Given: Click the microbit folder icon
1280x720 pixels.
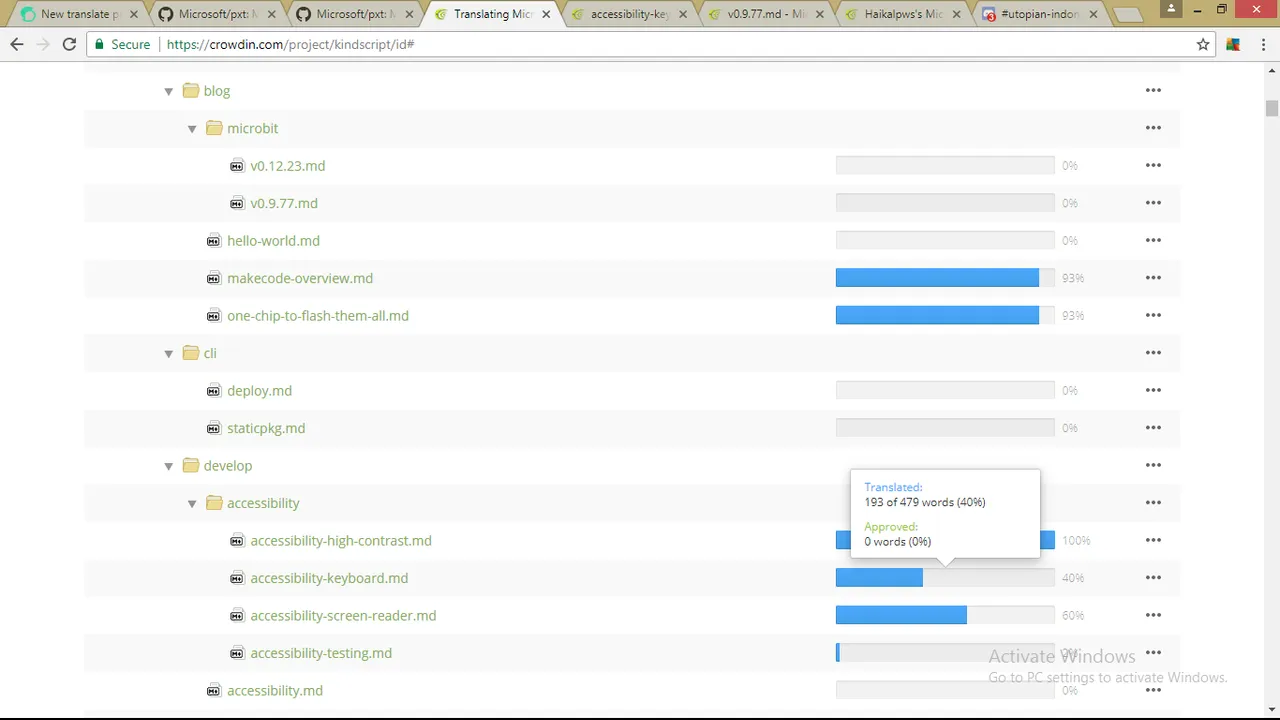Looking at the screenshot, I should 214,128.
